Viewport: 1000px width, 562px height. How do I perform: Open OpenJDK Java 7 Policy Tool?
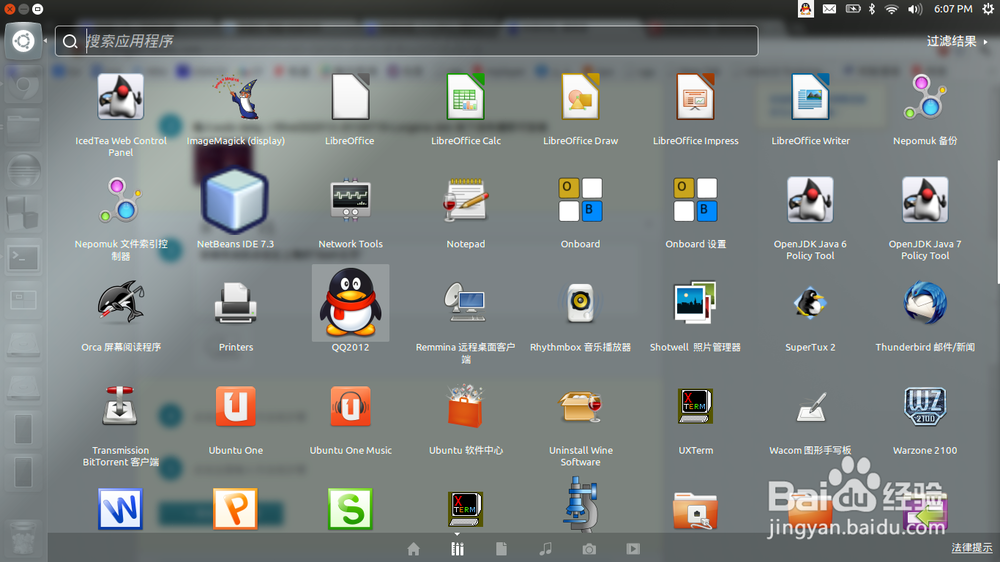coord(925,200)
